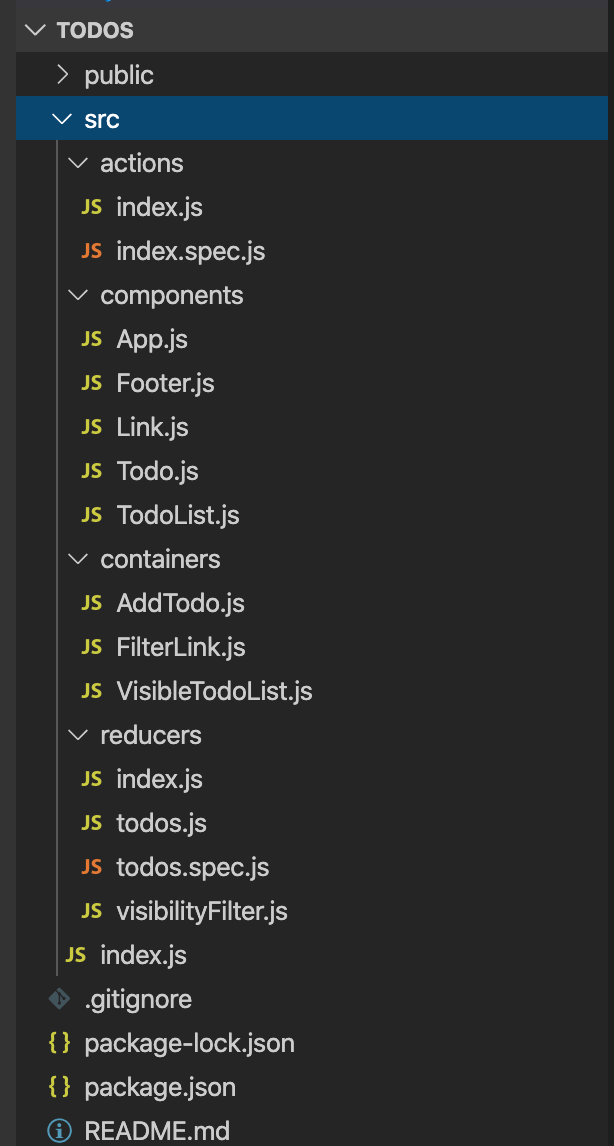Collapse the containers folder

[78, 559]
